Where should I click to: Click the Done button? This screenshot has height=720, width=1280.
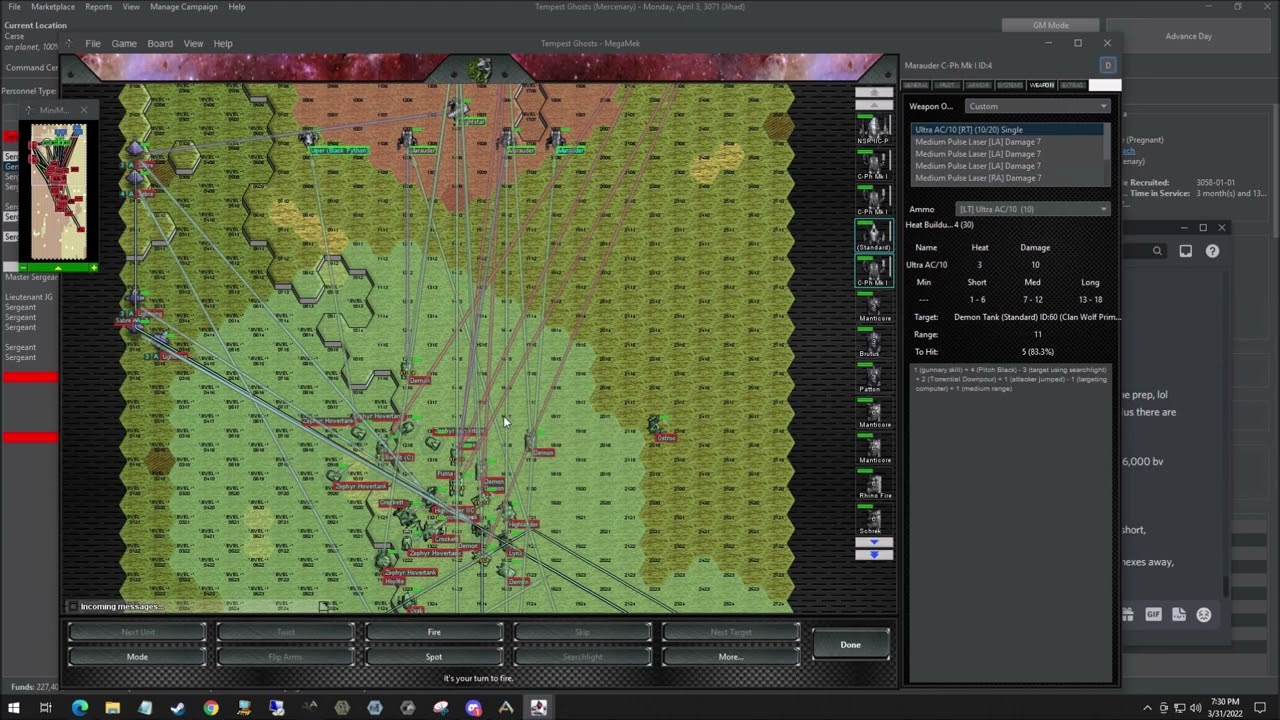tap(850, 645)
